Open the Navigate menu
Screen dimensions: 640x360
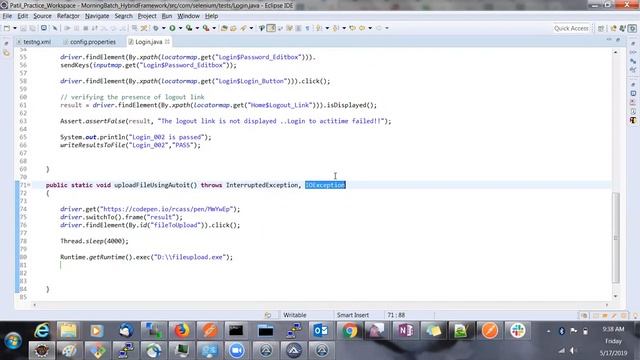97,16
